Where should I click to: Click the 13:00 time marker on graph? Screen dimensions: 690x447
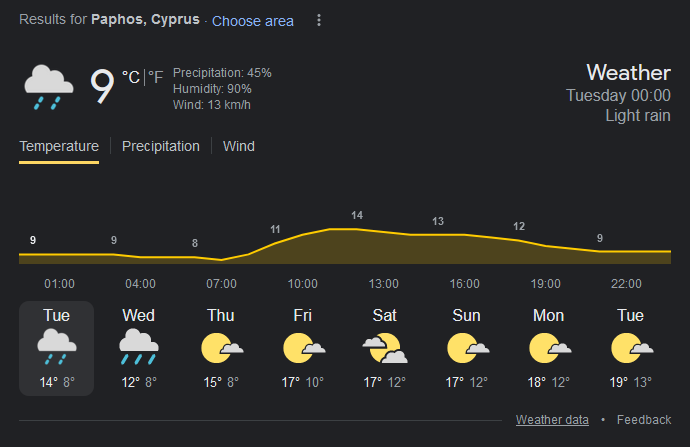point(383,284)
